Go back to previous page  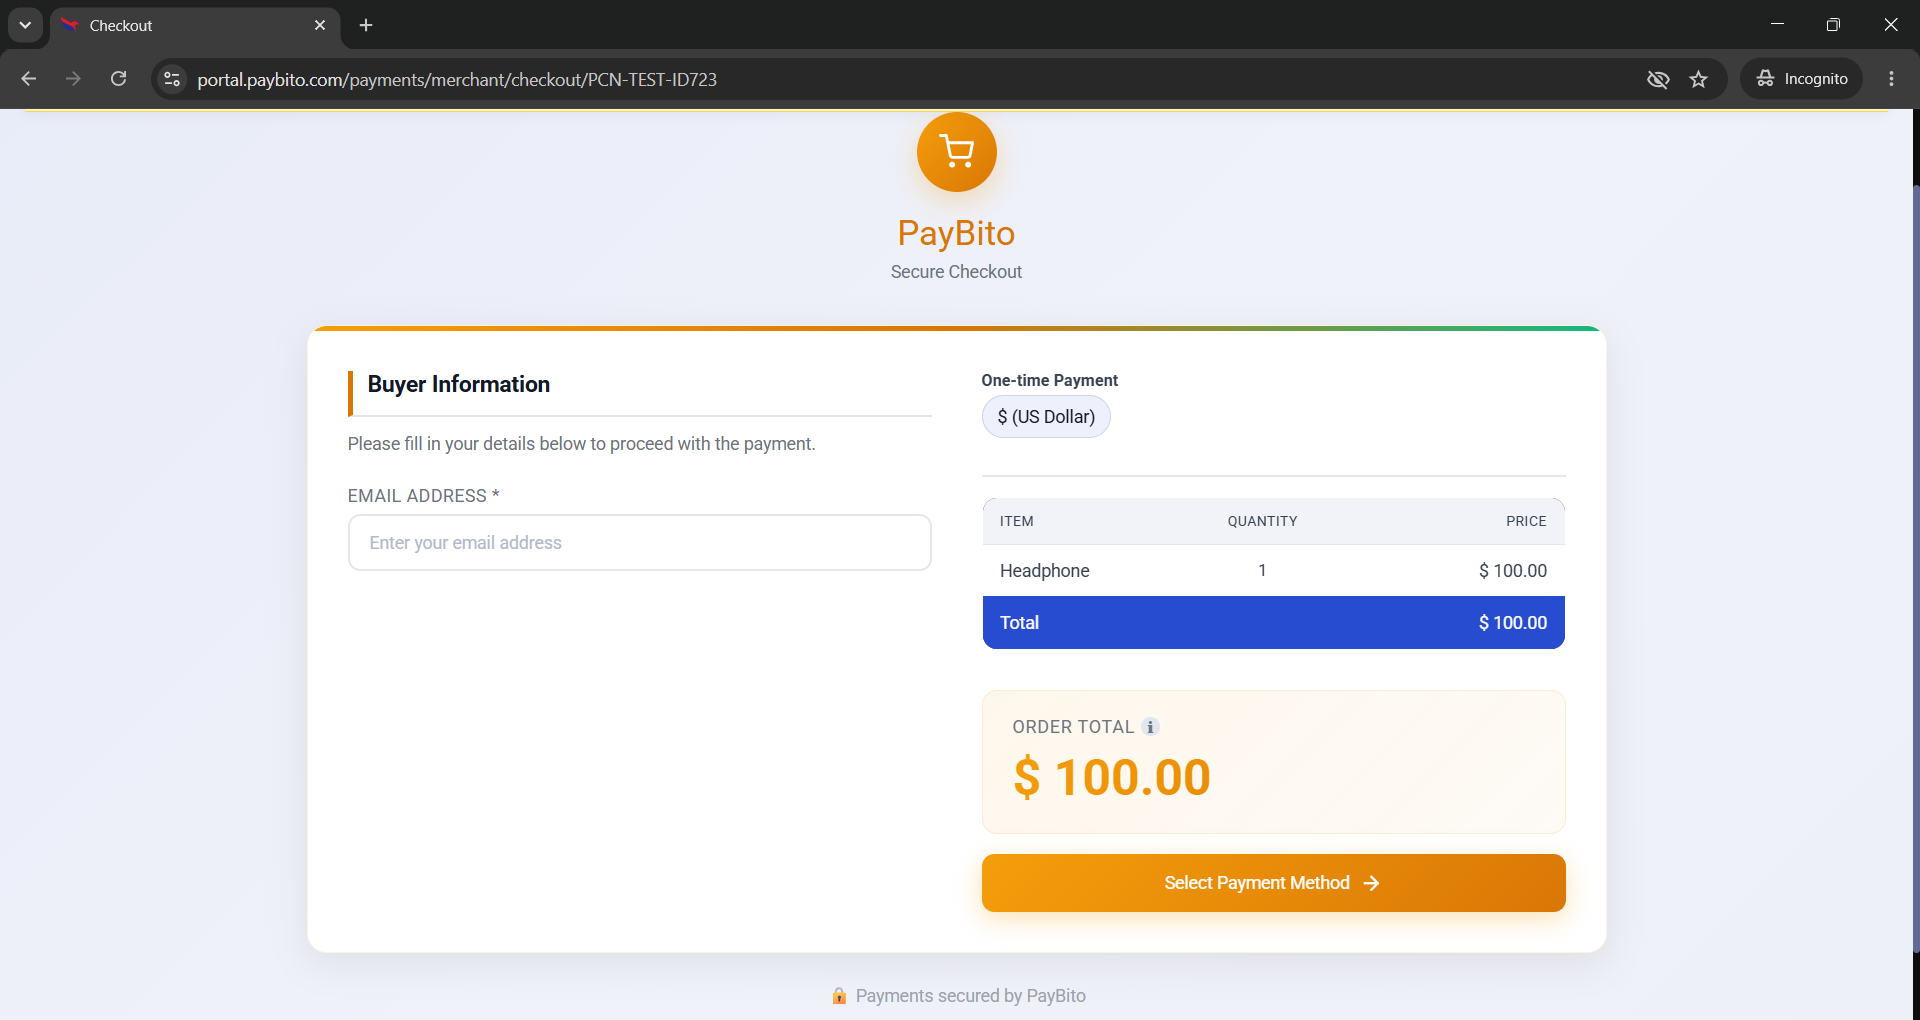point(28,79)
